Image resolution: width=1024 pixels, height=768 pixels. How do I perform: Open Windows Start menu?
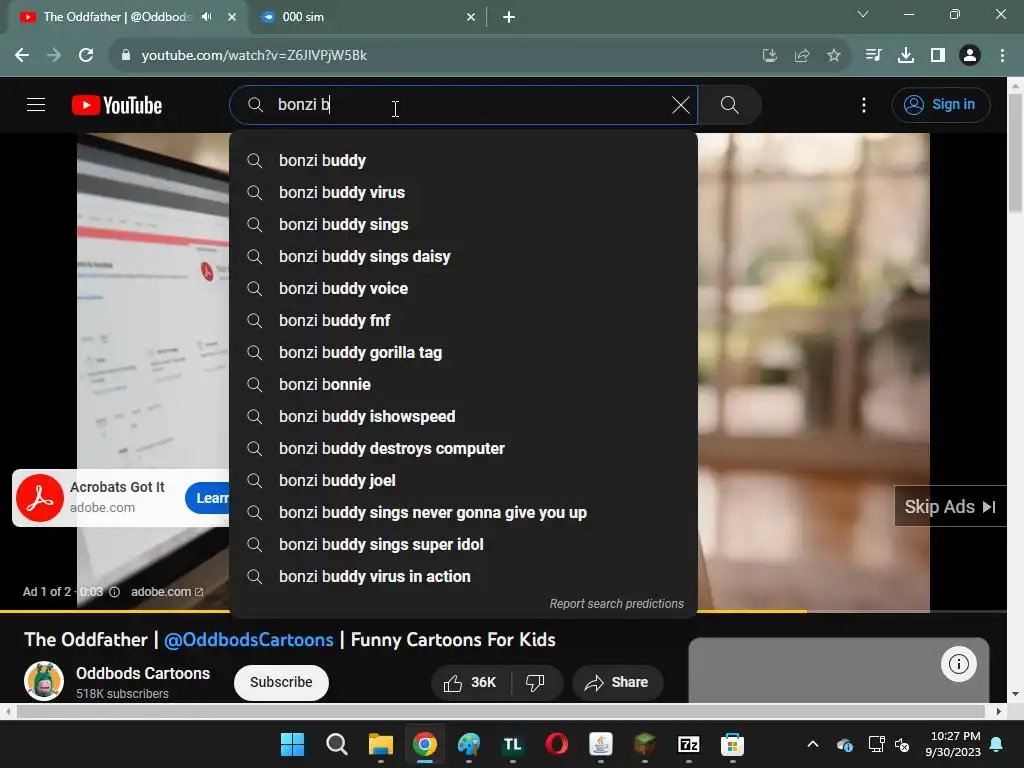click(x=292, y=744)
